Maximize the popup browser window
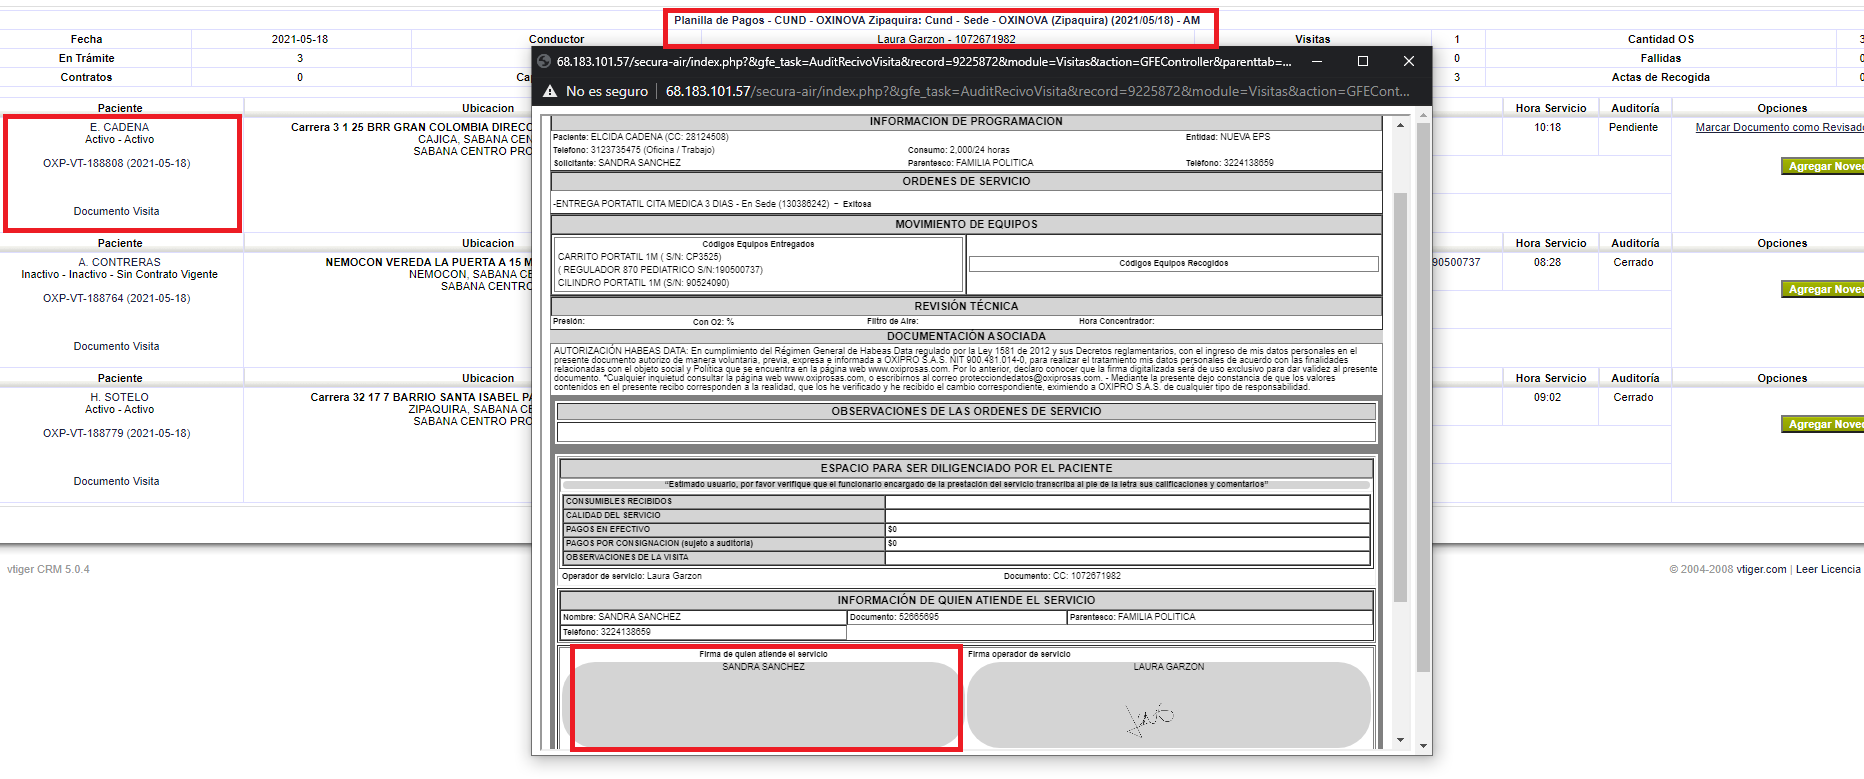1864x779 pixels. click(1362, 61)
